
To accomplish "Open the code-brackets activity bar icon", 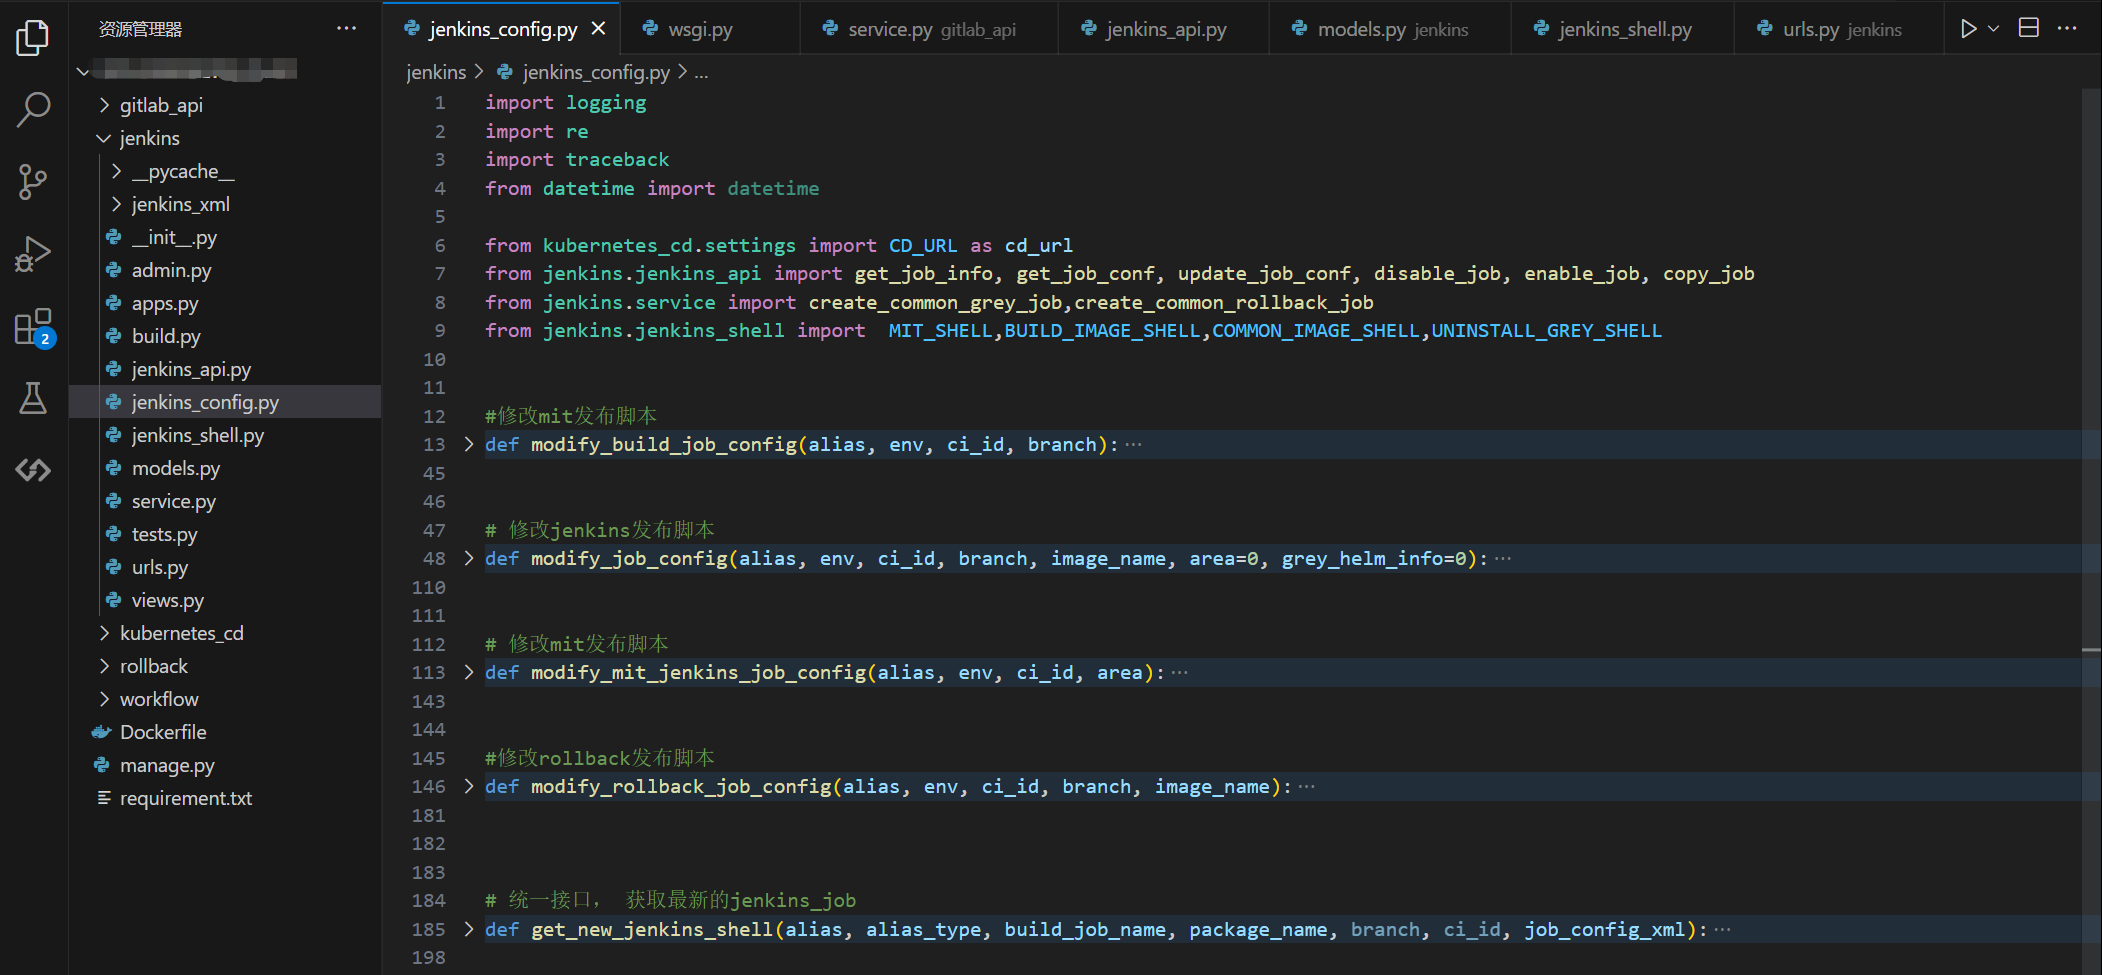I will tap(33, 470).
